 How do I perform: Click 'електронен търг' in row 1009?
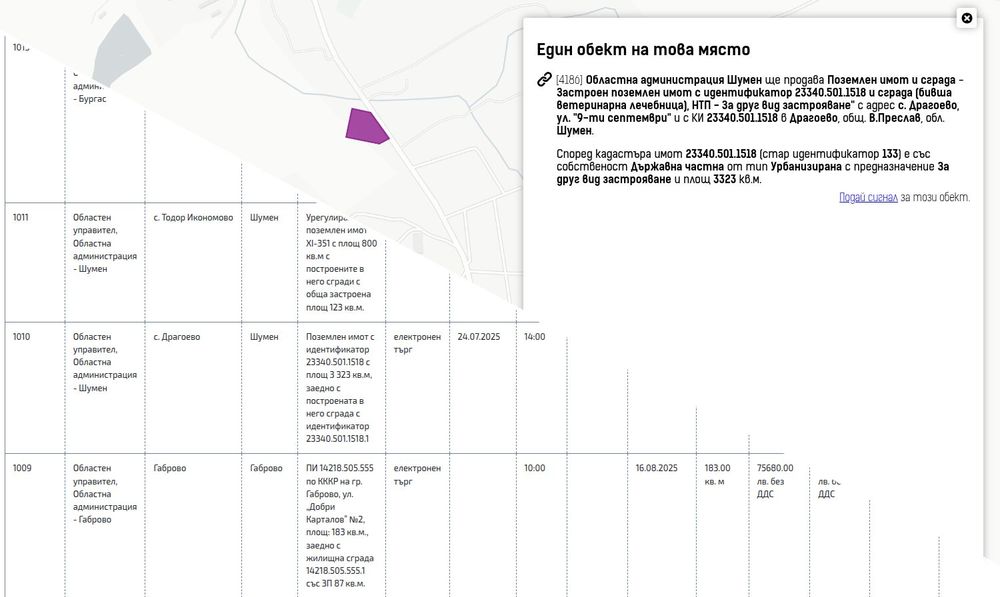(417, 475)
